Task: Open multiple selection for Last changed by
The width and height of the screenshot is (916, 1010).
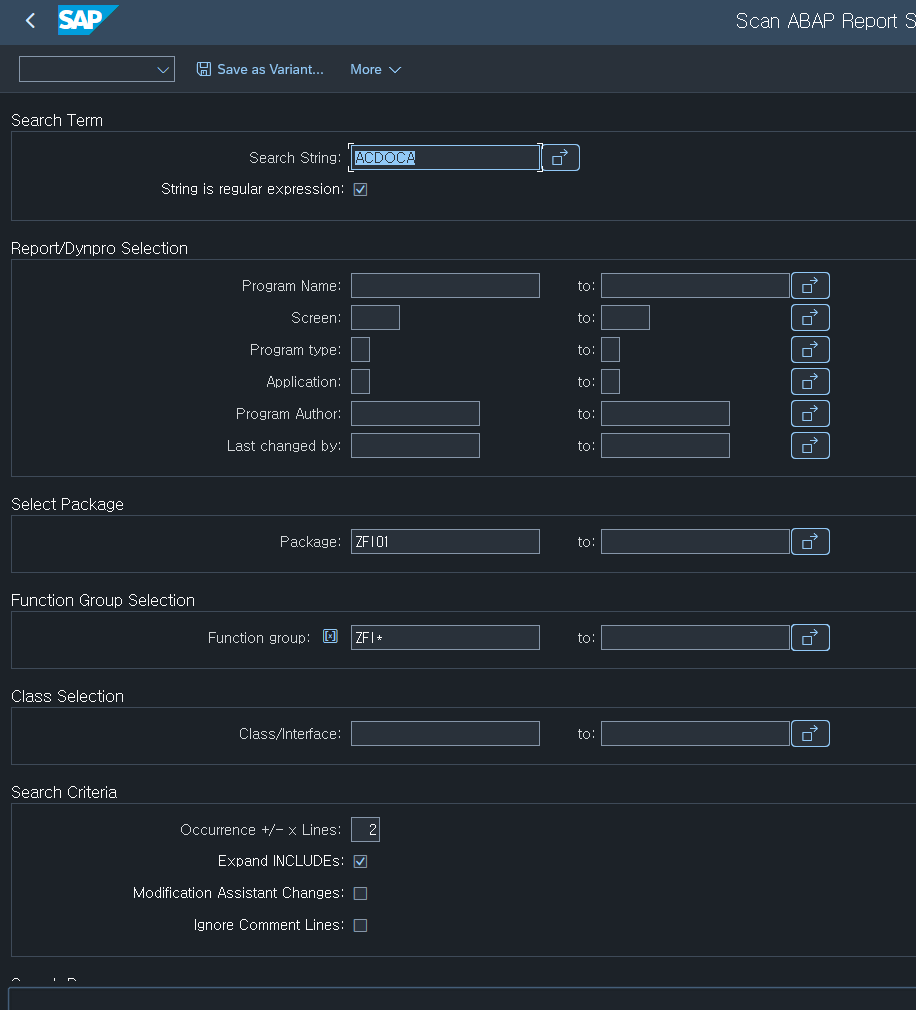Action: (810, 446)
